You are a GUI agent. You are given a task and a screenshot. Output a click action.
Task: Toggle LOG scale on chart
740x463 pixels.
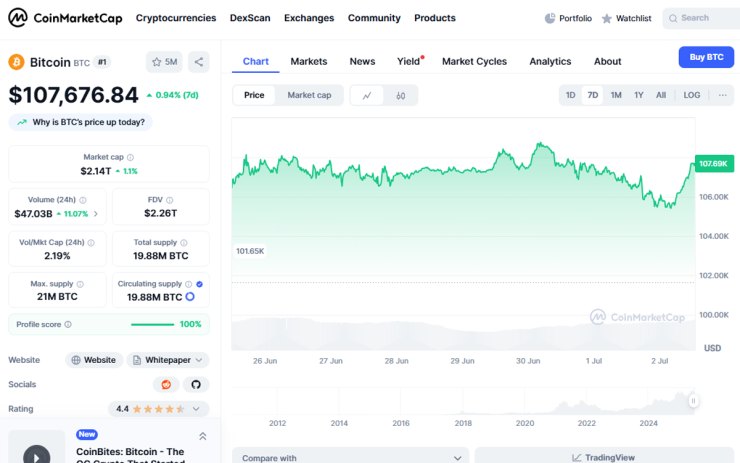point(692,95)
